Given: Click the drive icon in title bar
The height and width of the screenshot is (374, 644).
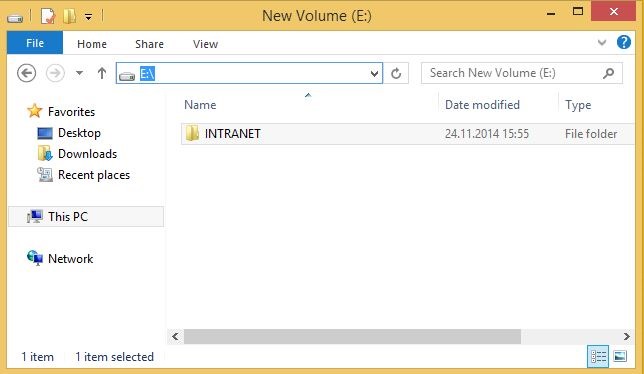Looking at the screenshot, I should pos(15,18).
